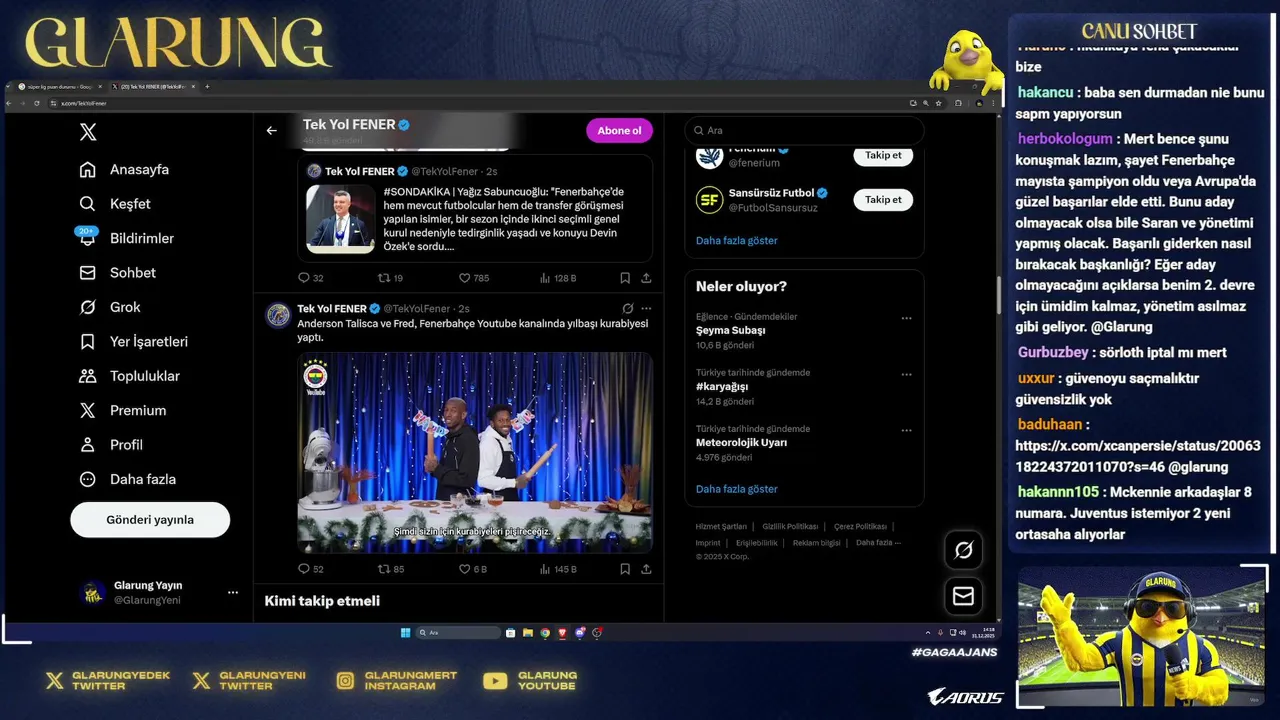Reply to the Sabuncuoğlu quote tweet
This screenshot has width=1280, height=720.
point(310,278)
